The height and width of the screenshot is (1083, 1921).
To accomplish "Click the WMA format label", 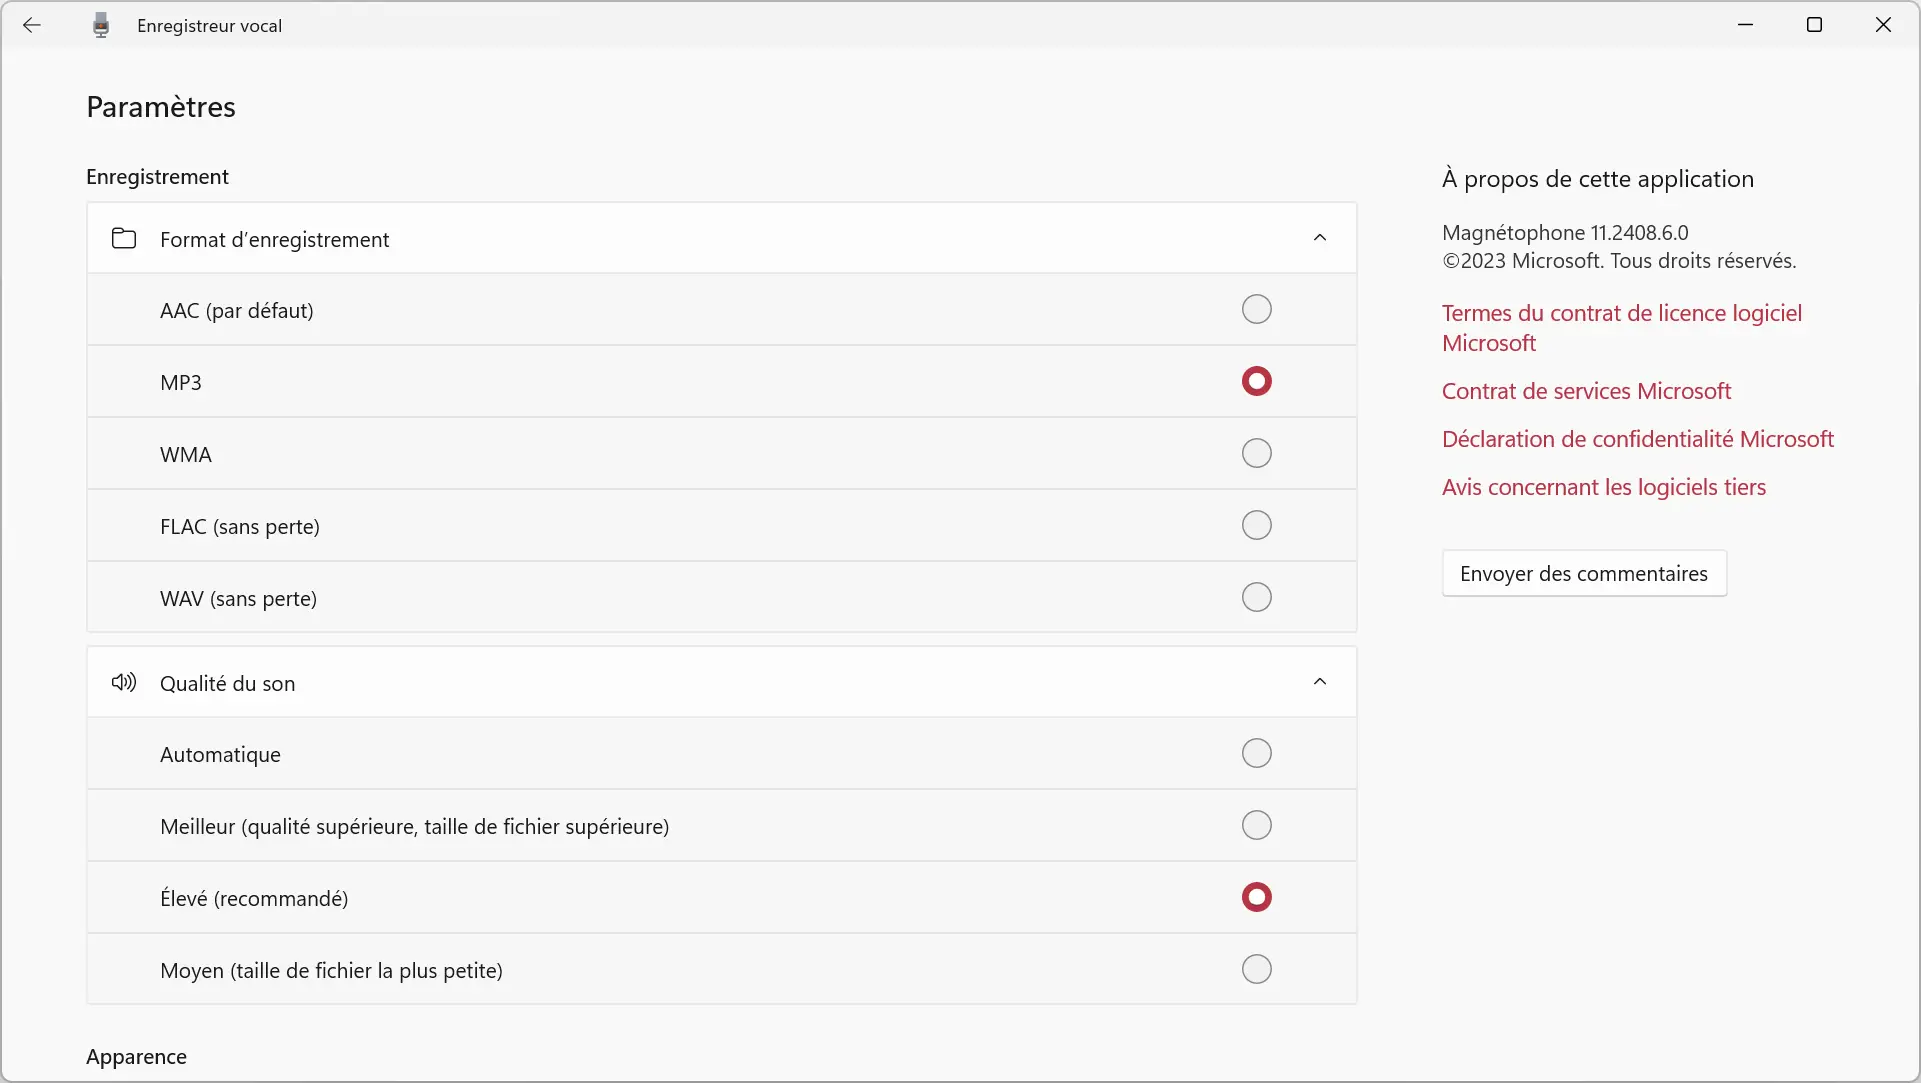I will click(186, 454).
